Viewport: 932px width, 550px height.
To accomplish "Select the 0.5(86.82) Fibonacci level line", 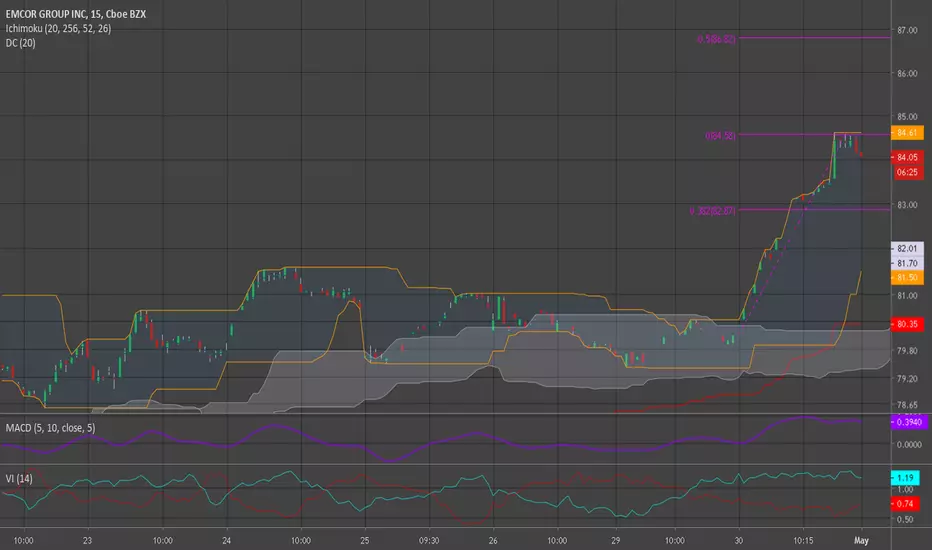I will pyautogui.click(x=814, y=37).
